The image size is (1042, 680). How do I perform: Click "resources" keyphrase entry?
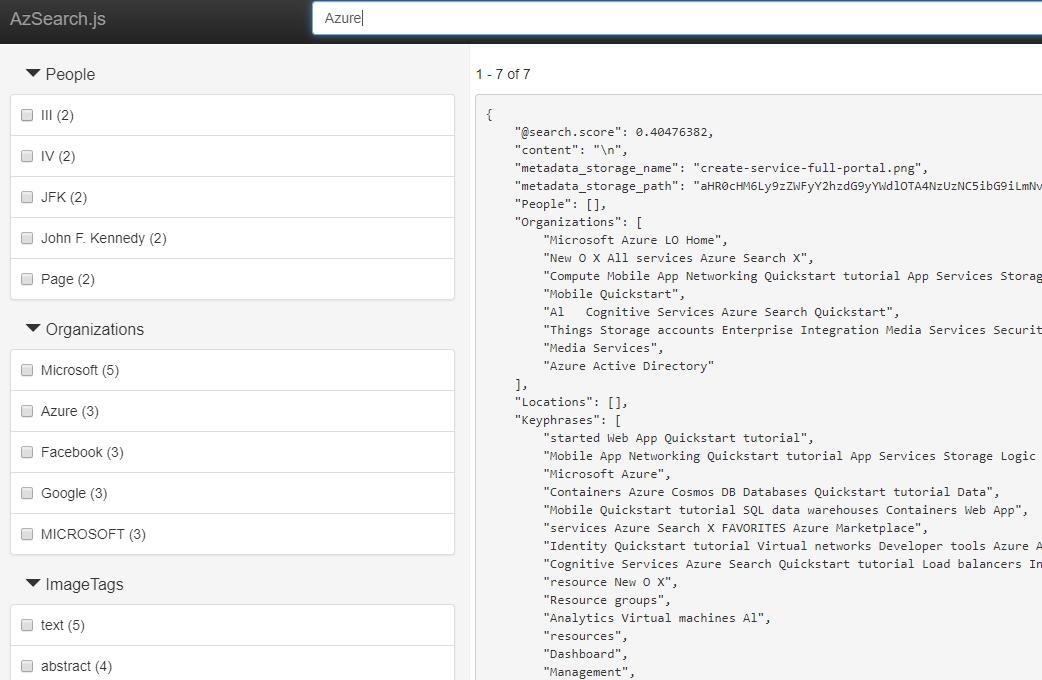[x=585, y=636]
